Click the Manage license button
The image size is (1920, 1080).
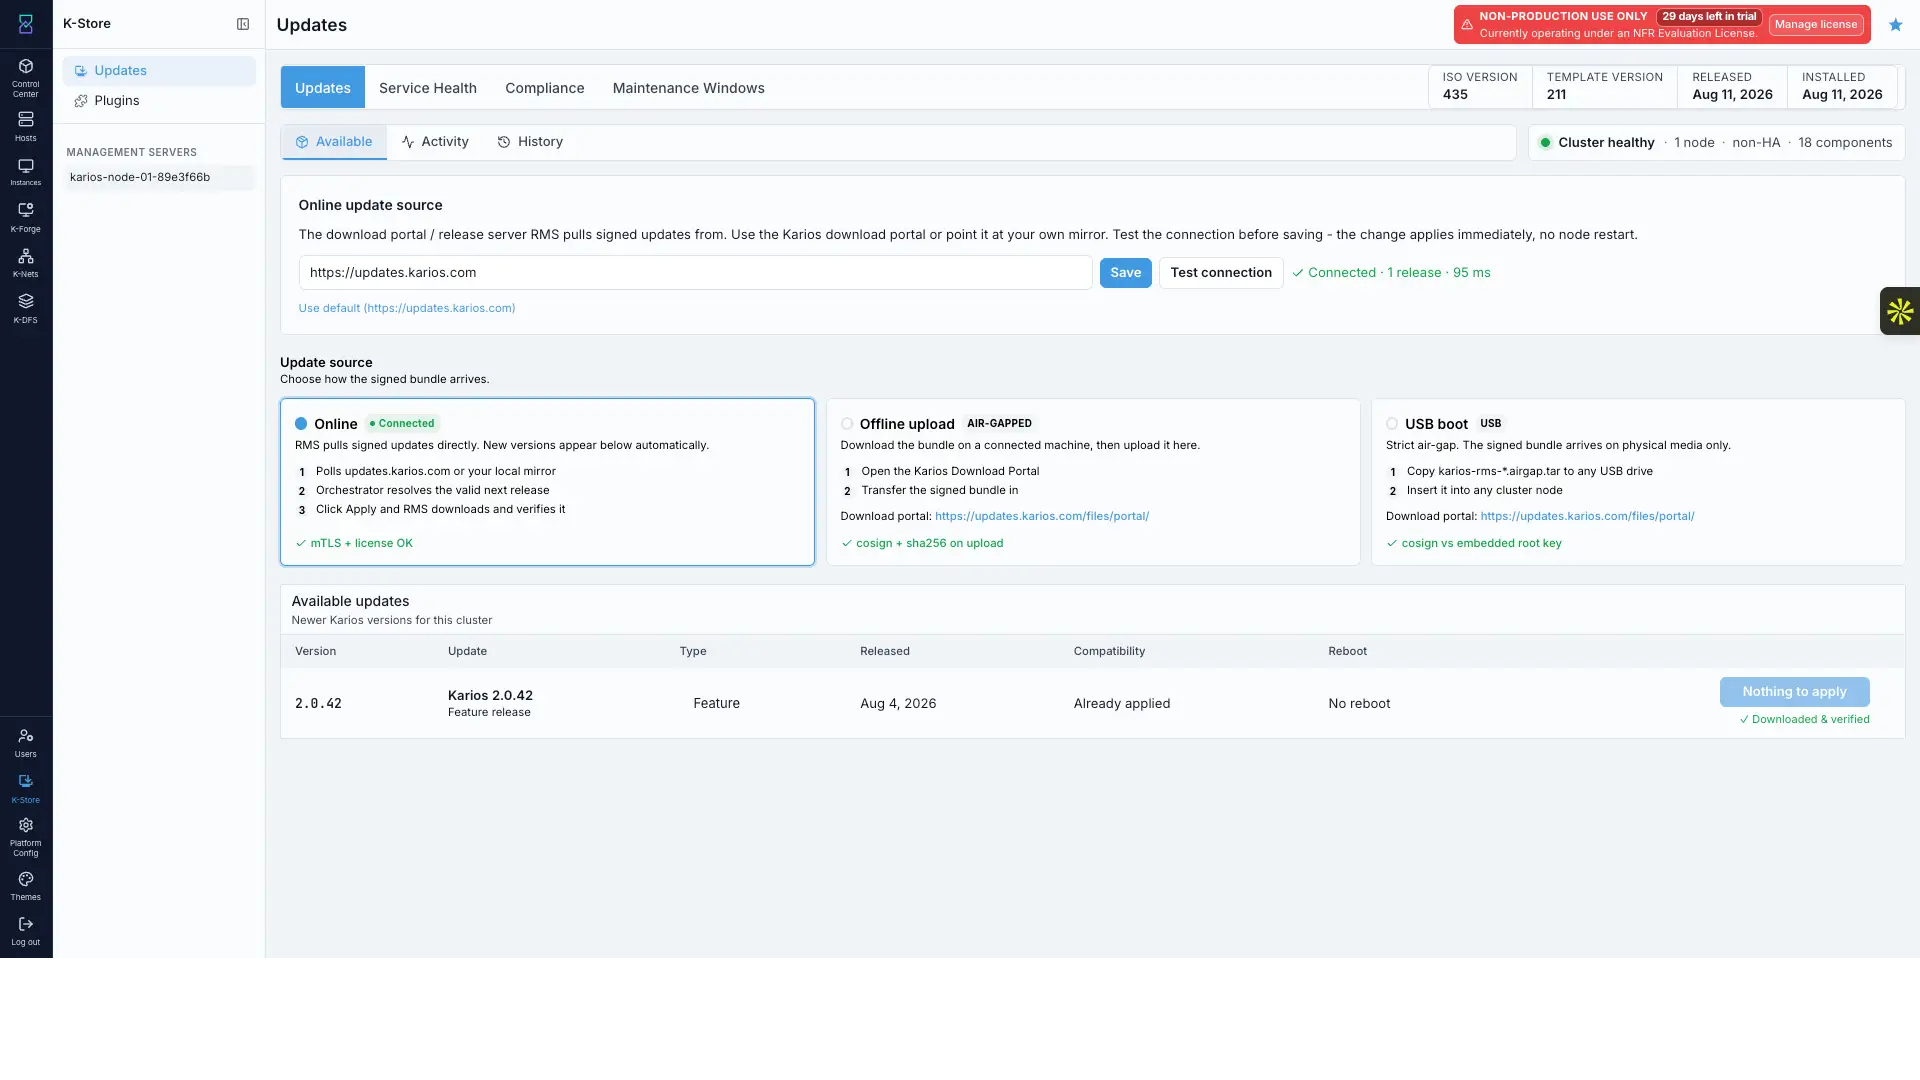tap(1816, 25)
